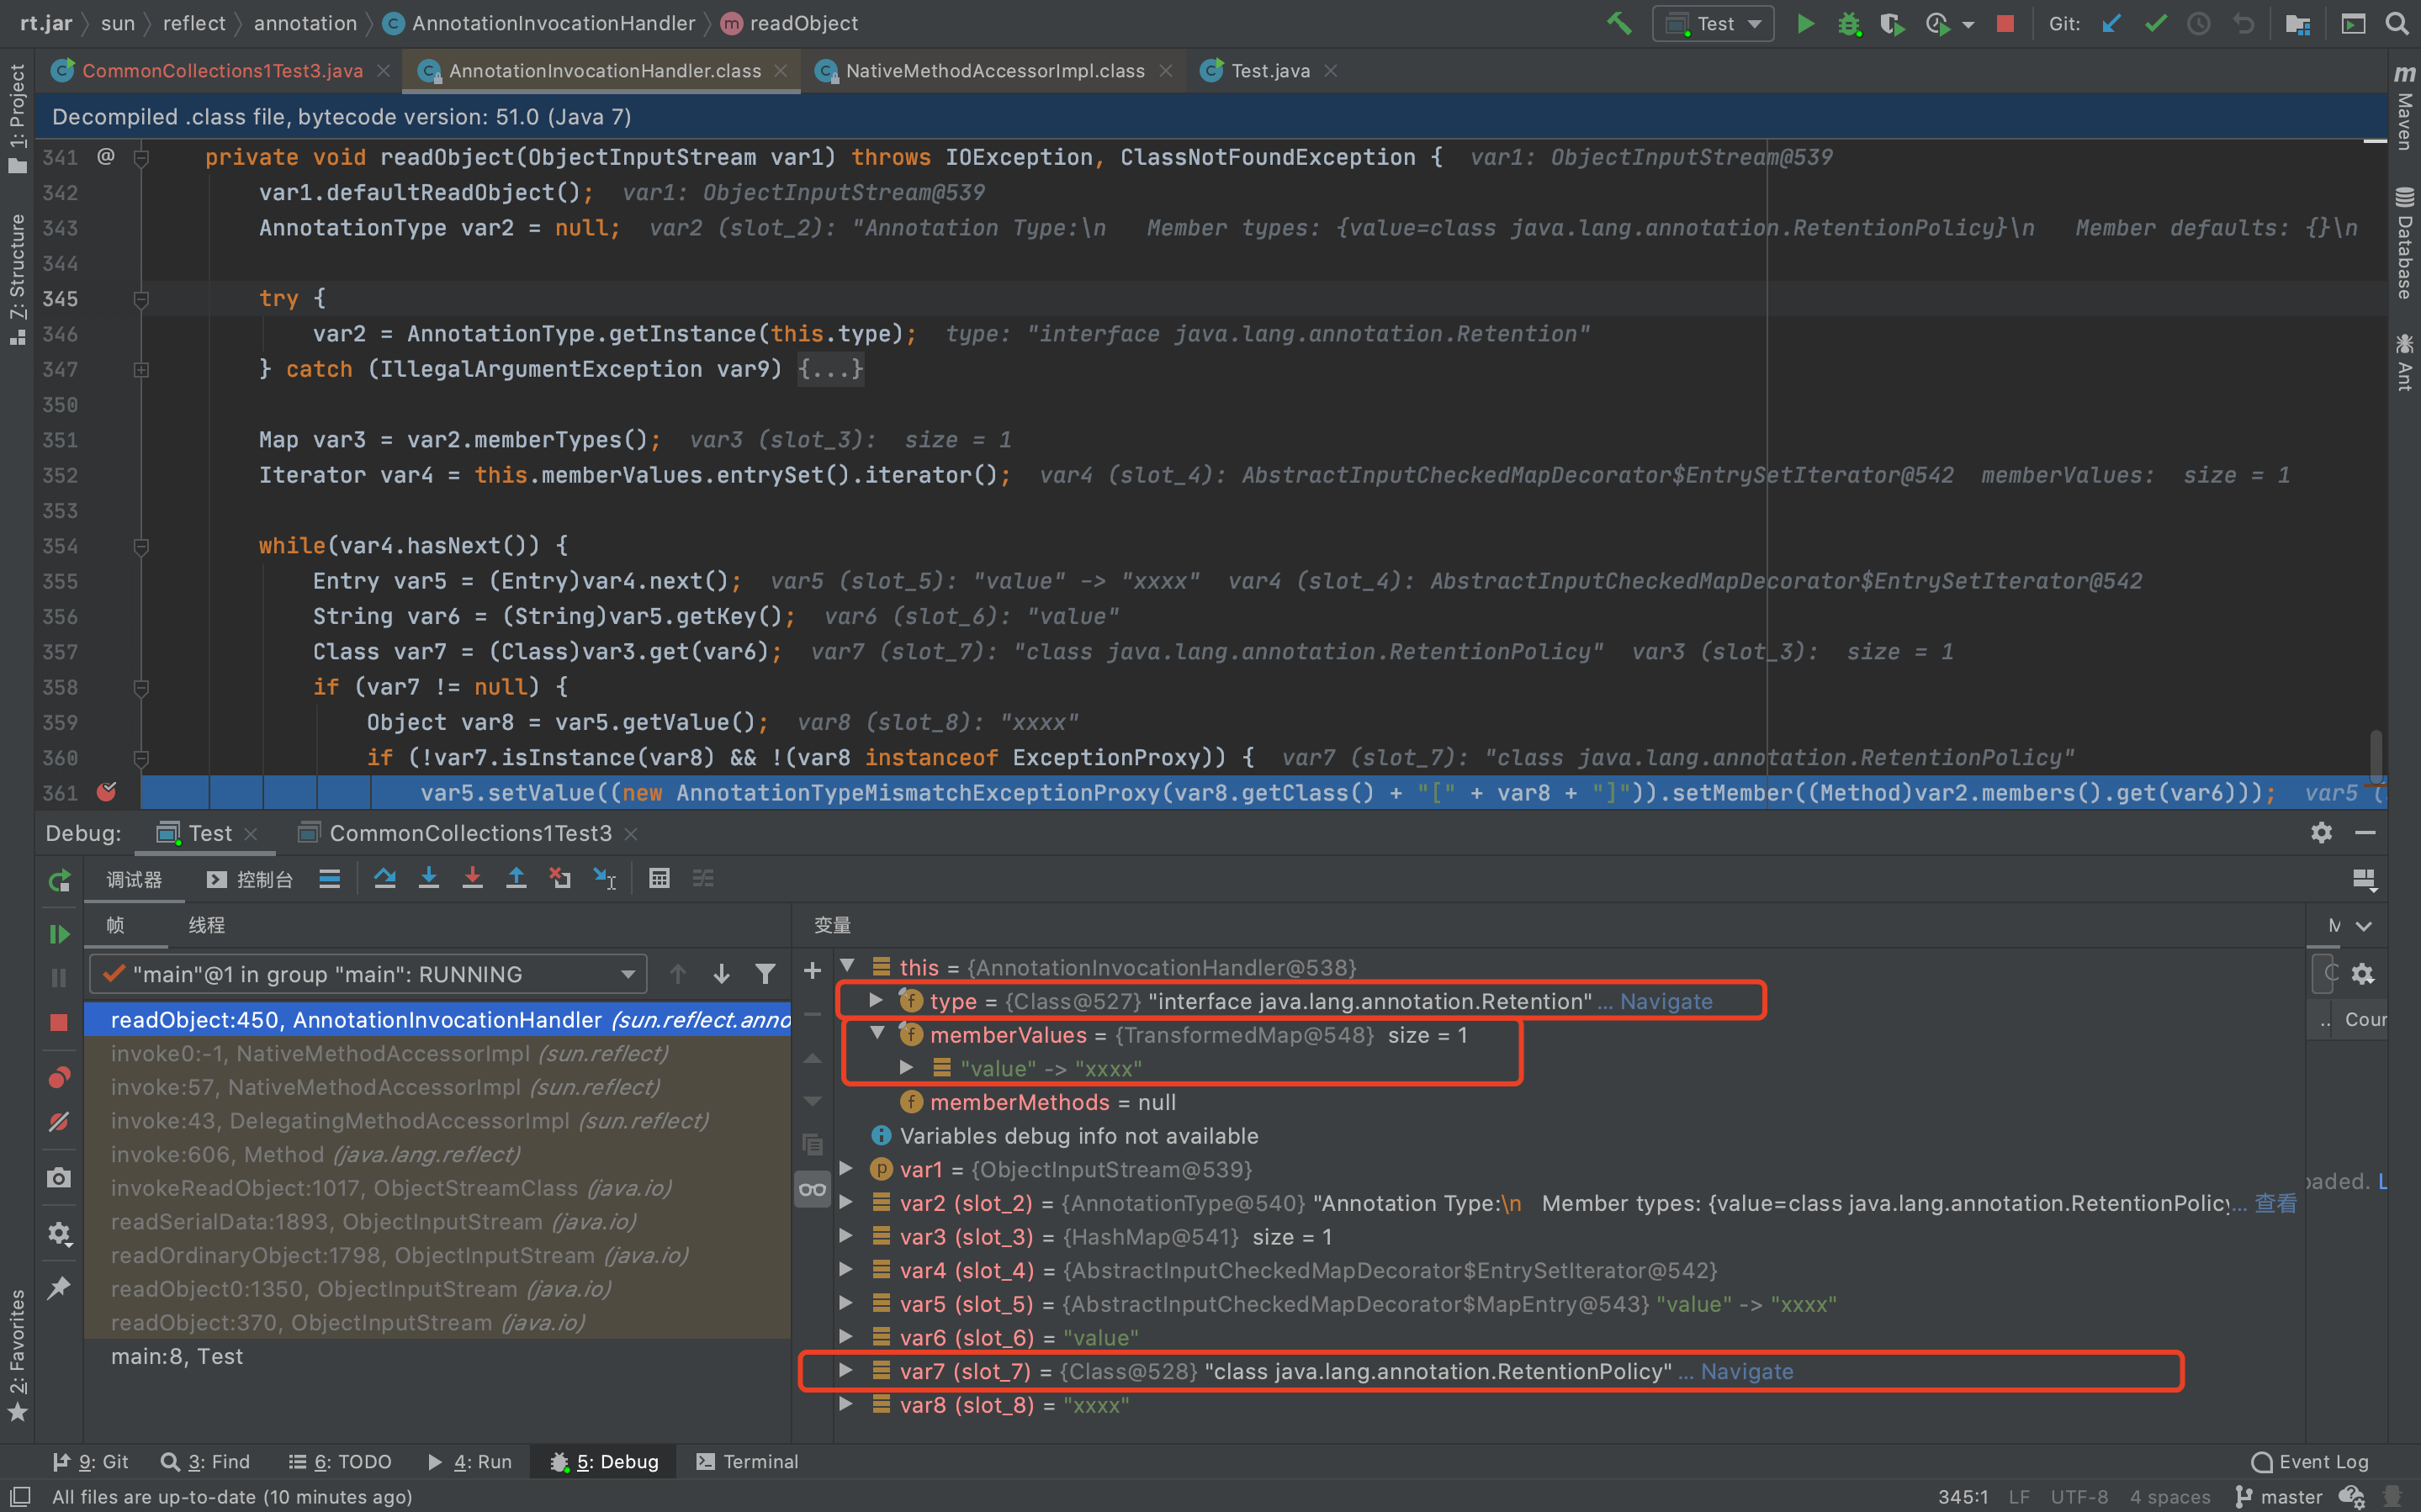The height and width of the screenshot is (1512, 2421).
Task: Open the Test run configuration dropdown
Action: click(x=1713, y=23)
